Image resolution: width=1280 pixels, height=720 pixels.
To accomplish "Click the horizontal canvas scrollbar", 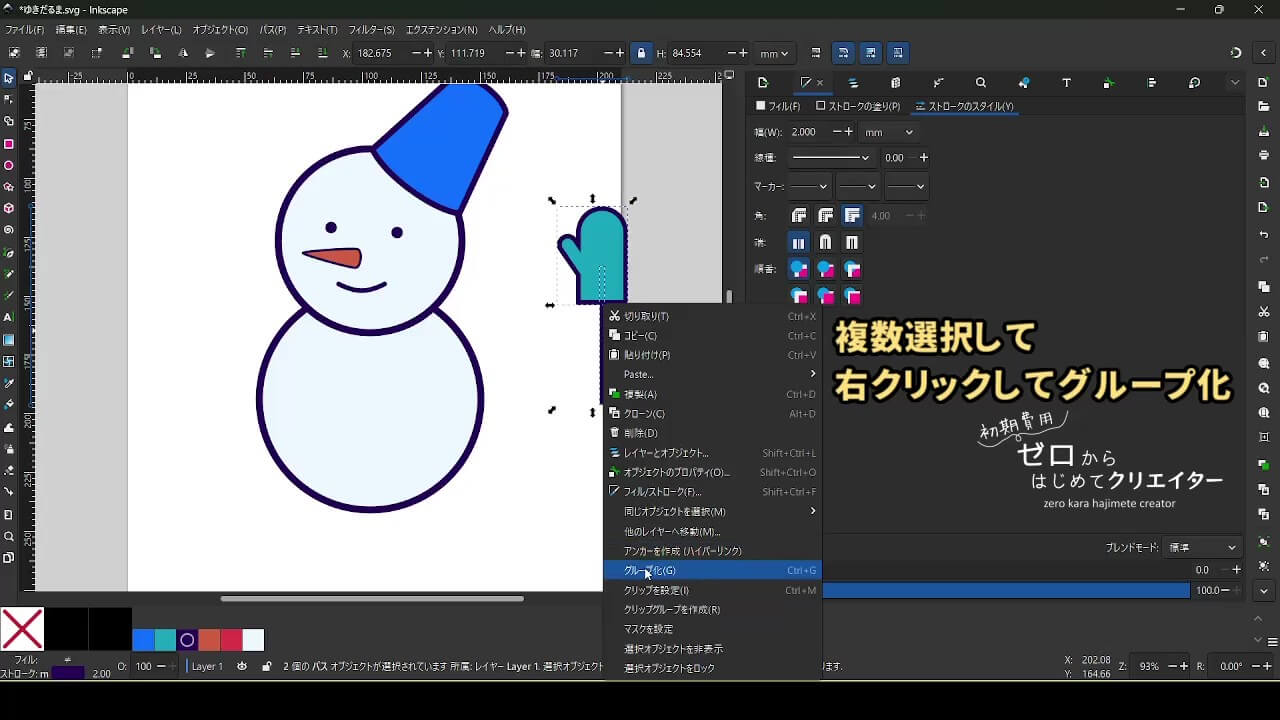I will coord(372,599).
